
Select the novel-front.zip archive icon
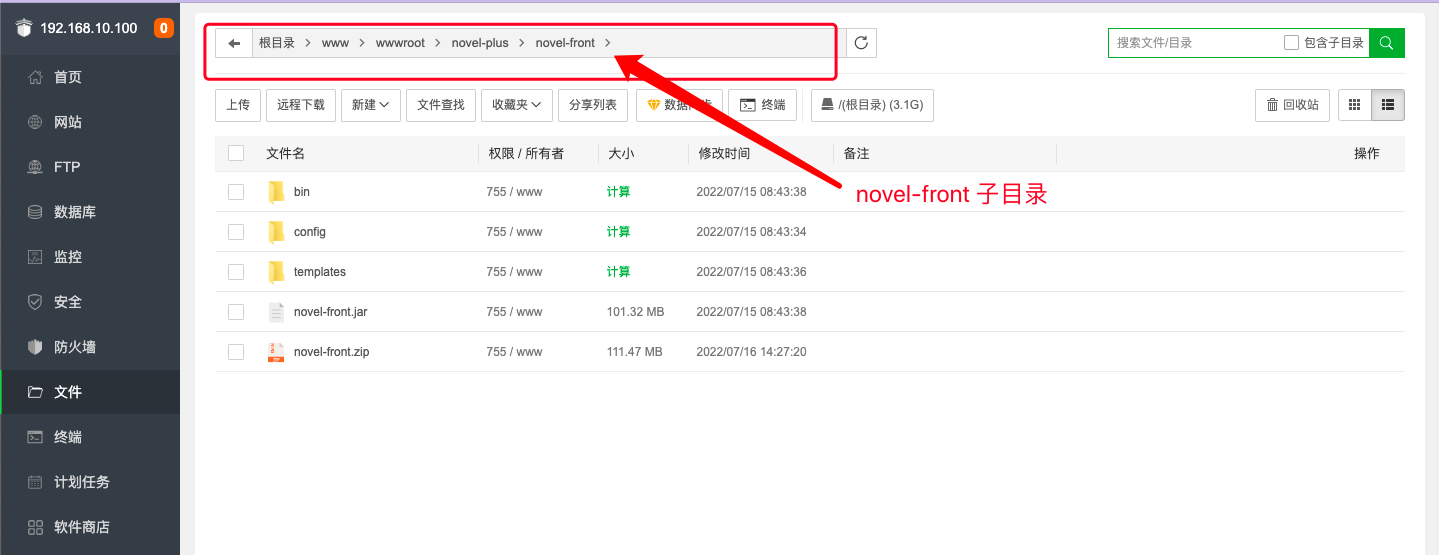(x=276, y=352)
